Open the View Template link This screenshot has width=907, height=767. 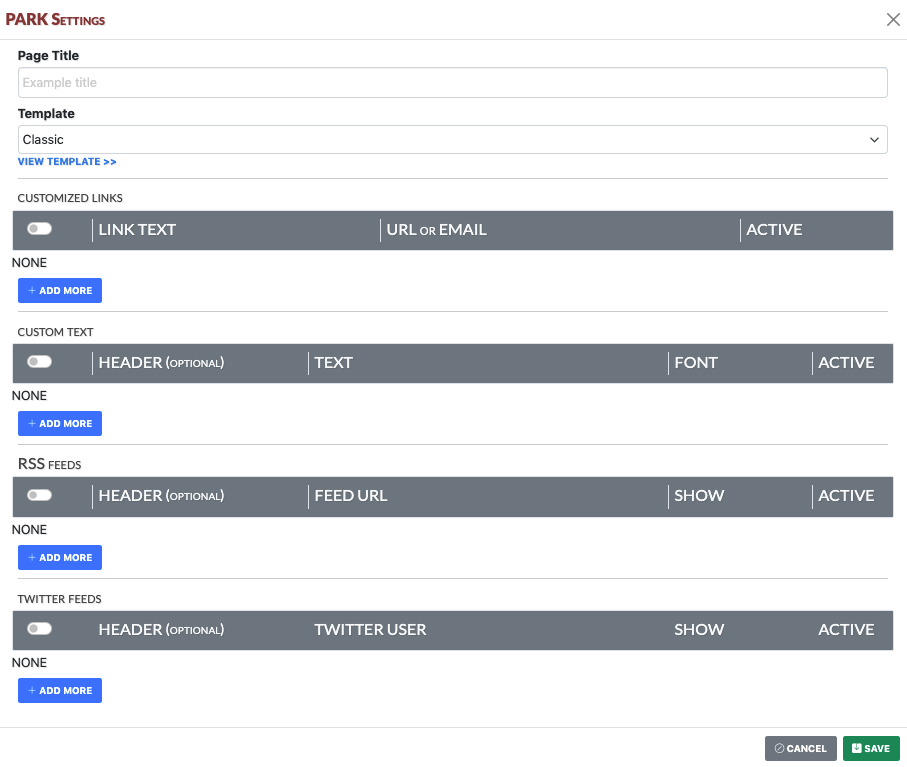pyautogui.click(x=67, y=162)
